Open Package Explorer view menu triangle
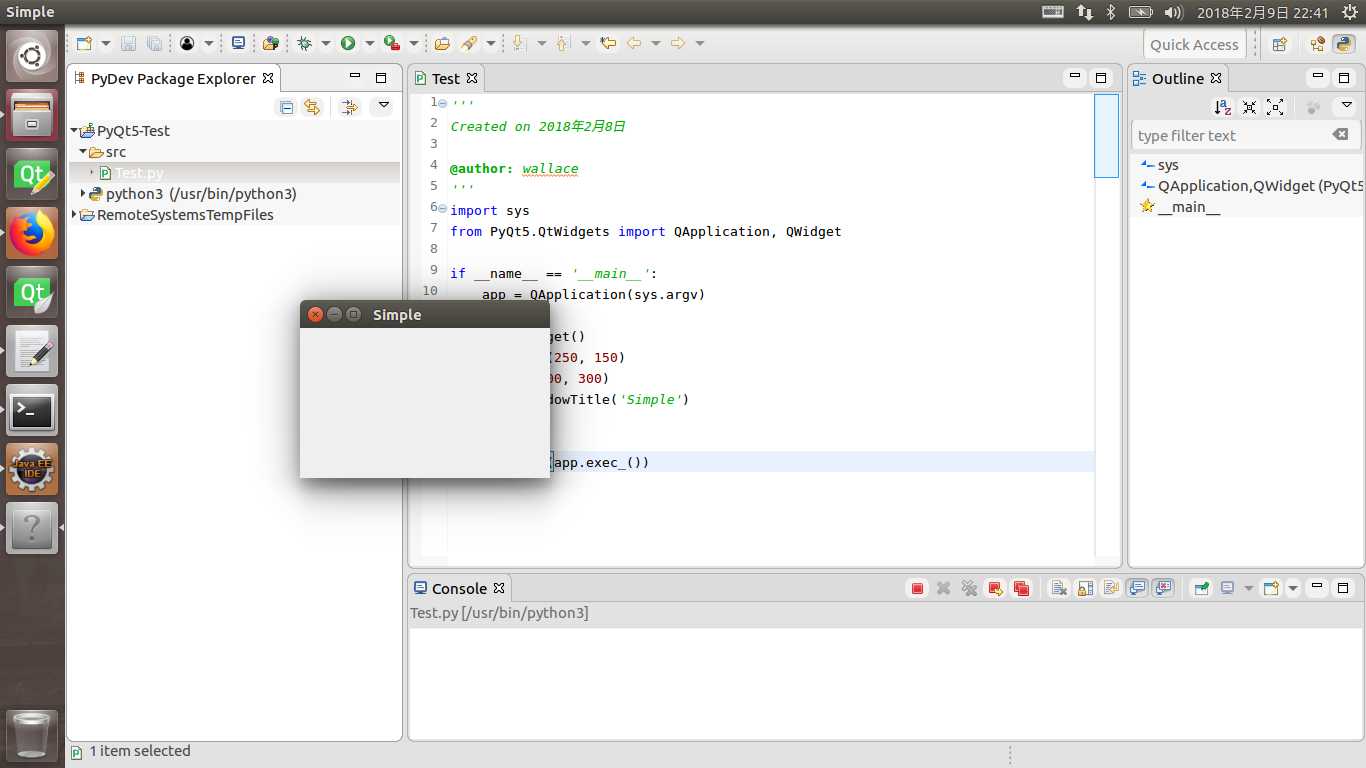Screen dimensions: 1366x768 point(383,106)
